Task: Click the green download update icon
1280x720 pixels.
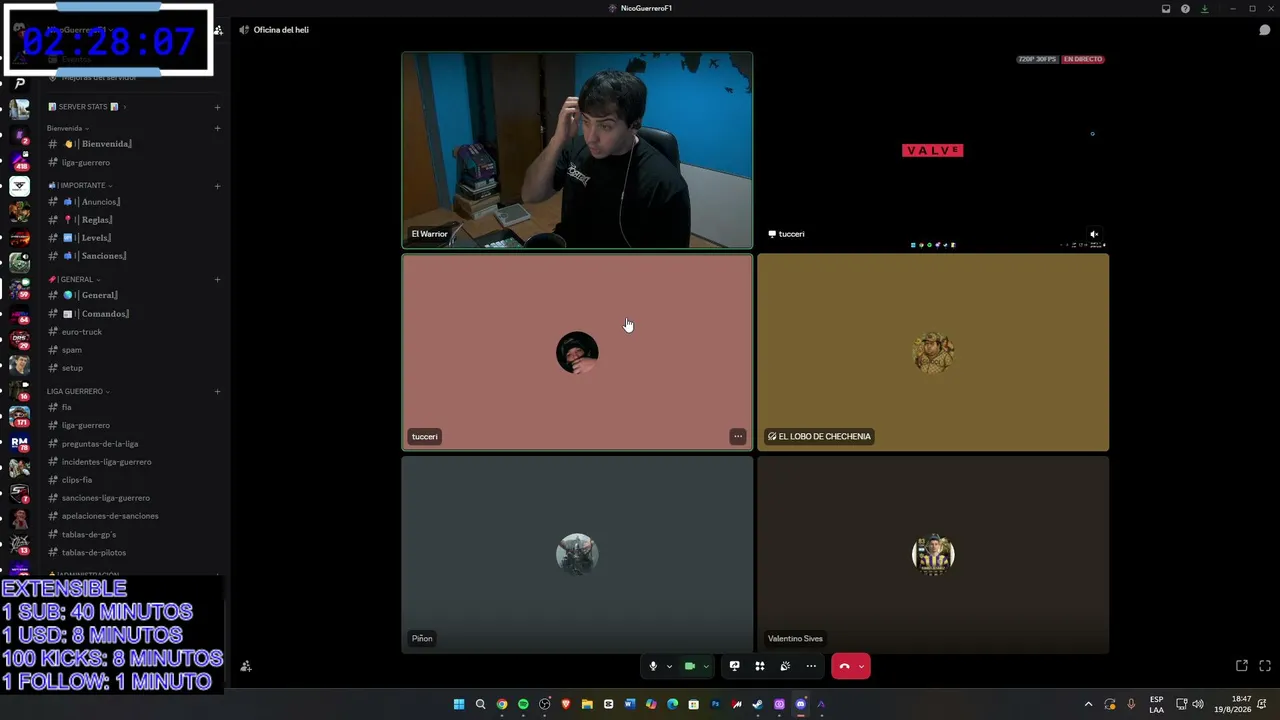Action: (1205, 9)
